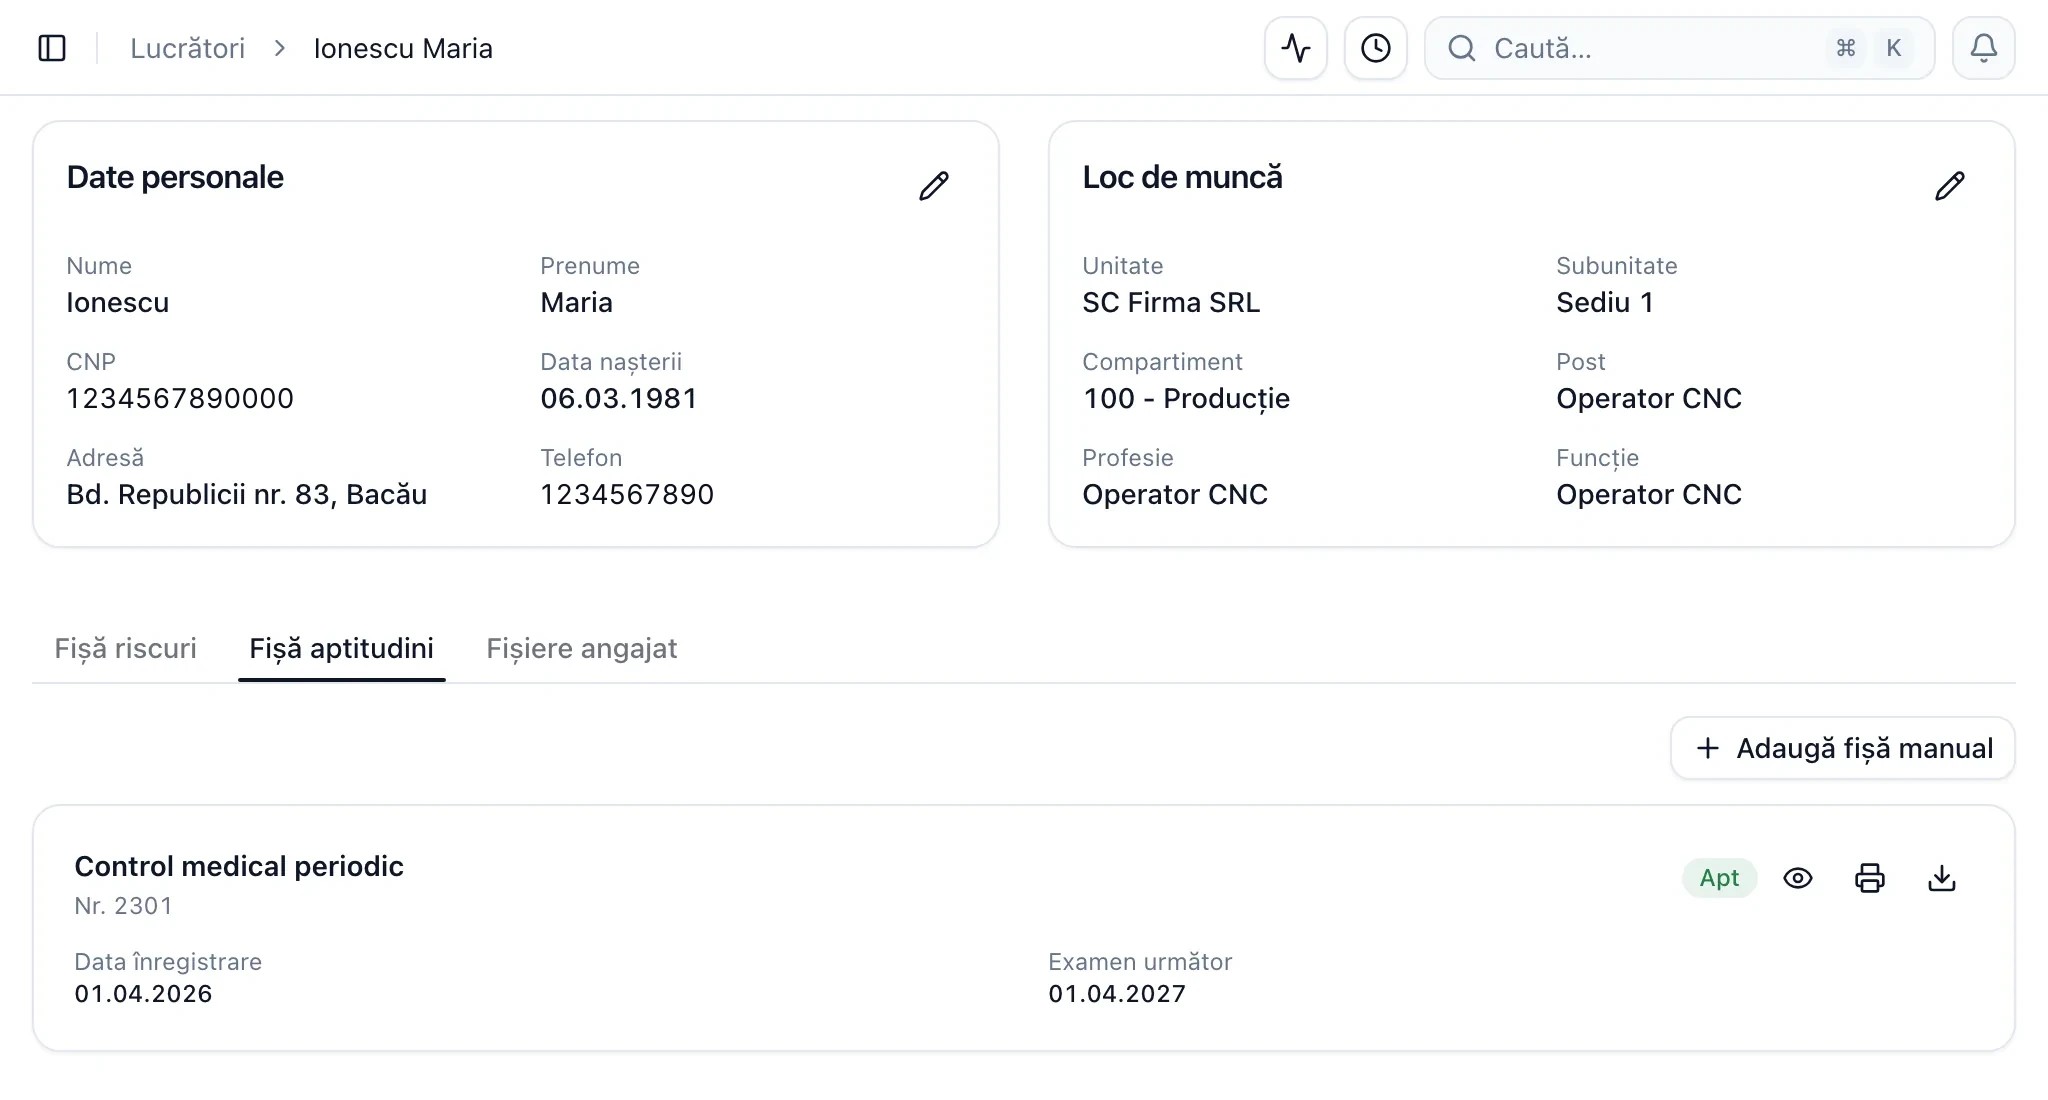2048x1100 pixels.
Task: Click the Control medical periodic title
Action: click(239, 866)
